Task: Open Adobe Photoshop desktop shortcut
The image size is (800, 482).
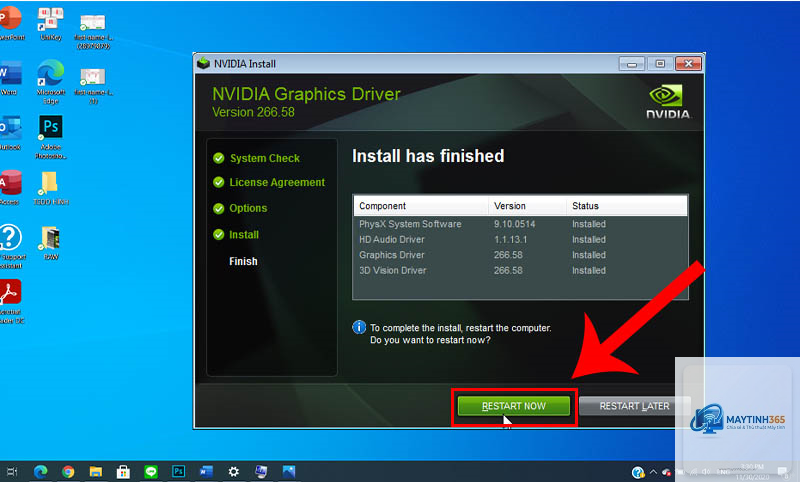Action: tap(51, 137)
